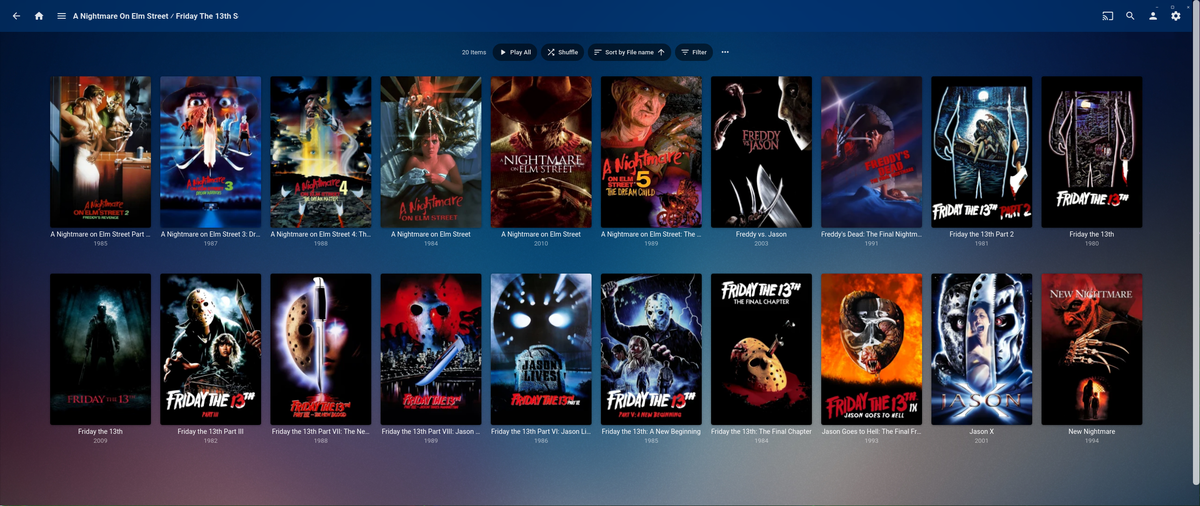
Task: Click the Play All button
Action: pos(515,52)
